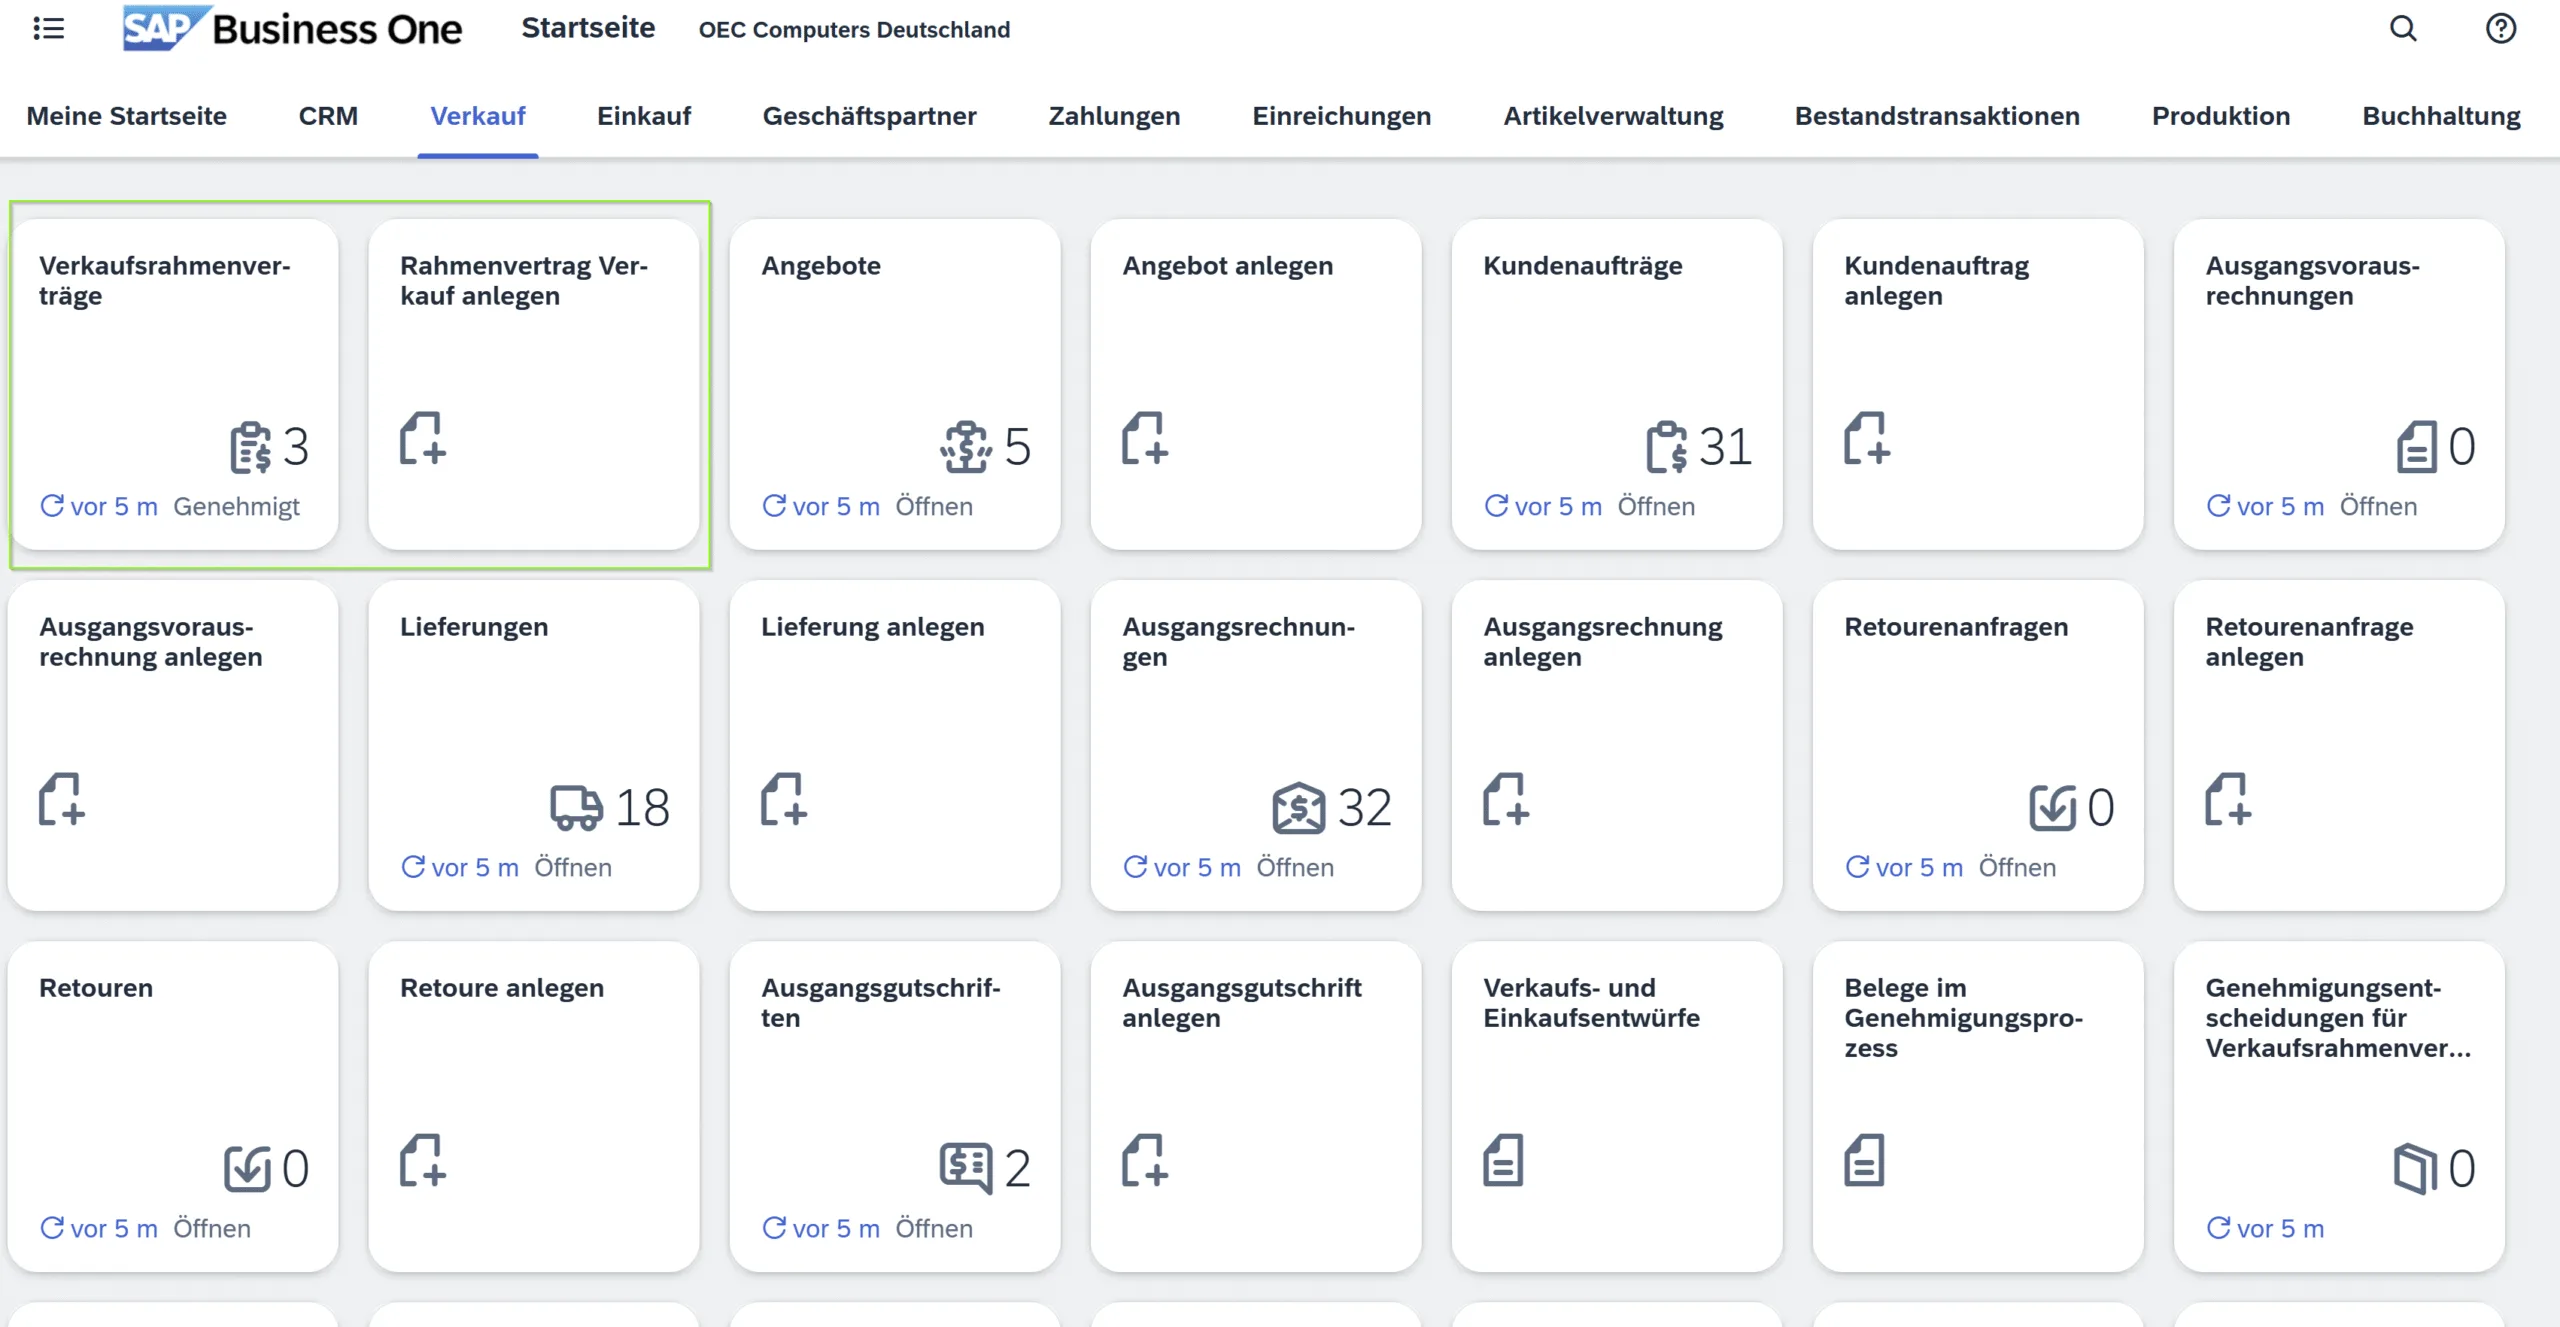Click refresh icon on Kundenaufträge tile
The width and height of the screenshot is (2560, 1327).
tap(1496, 506)
